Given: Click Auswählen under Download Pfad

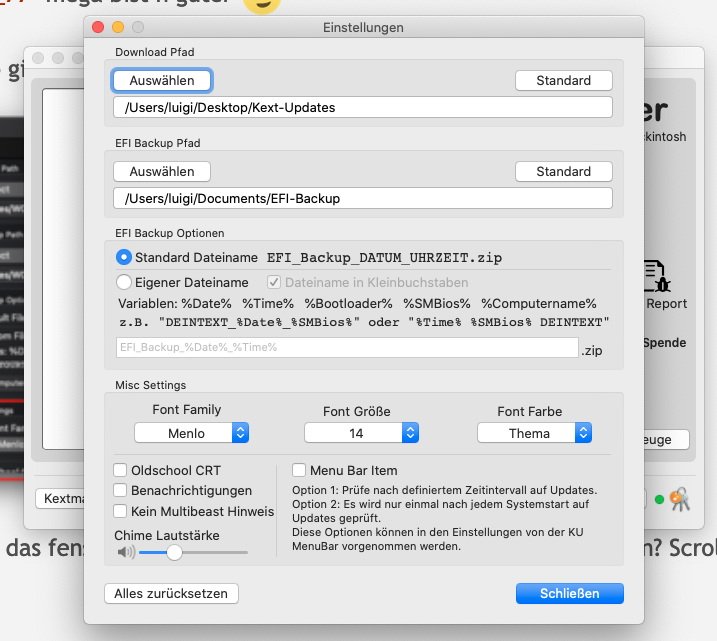Looking at the screenshot, I should (x=162, y=80).
